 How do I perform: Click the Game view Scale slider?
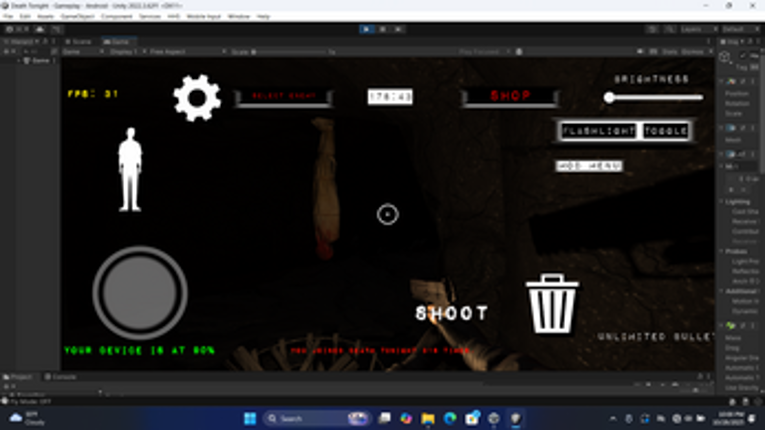click(290, 52)
